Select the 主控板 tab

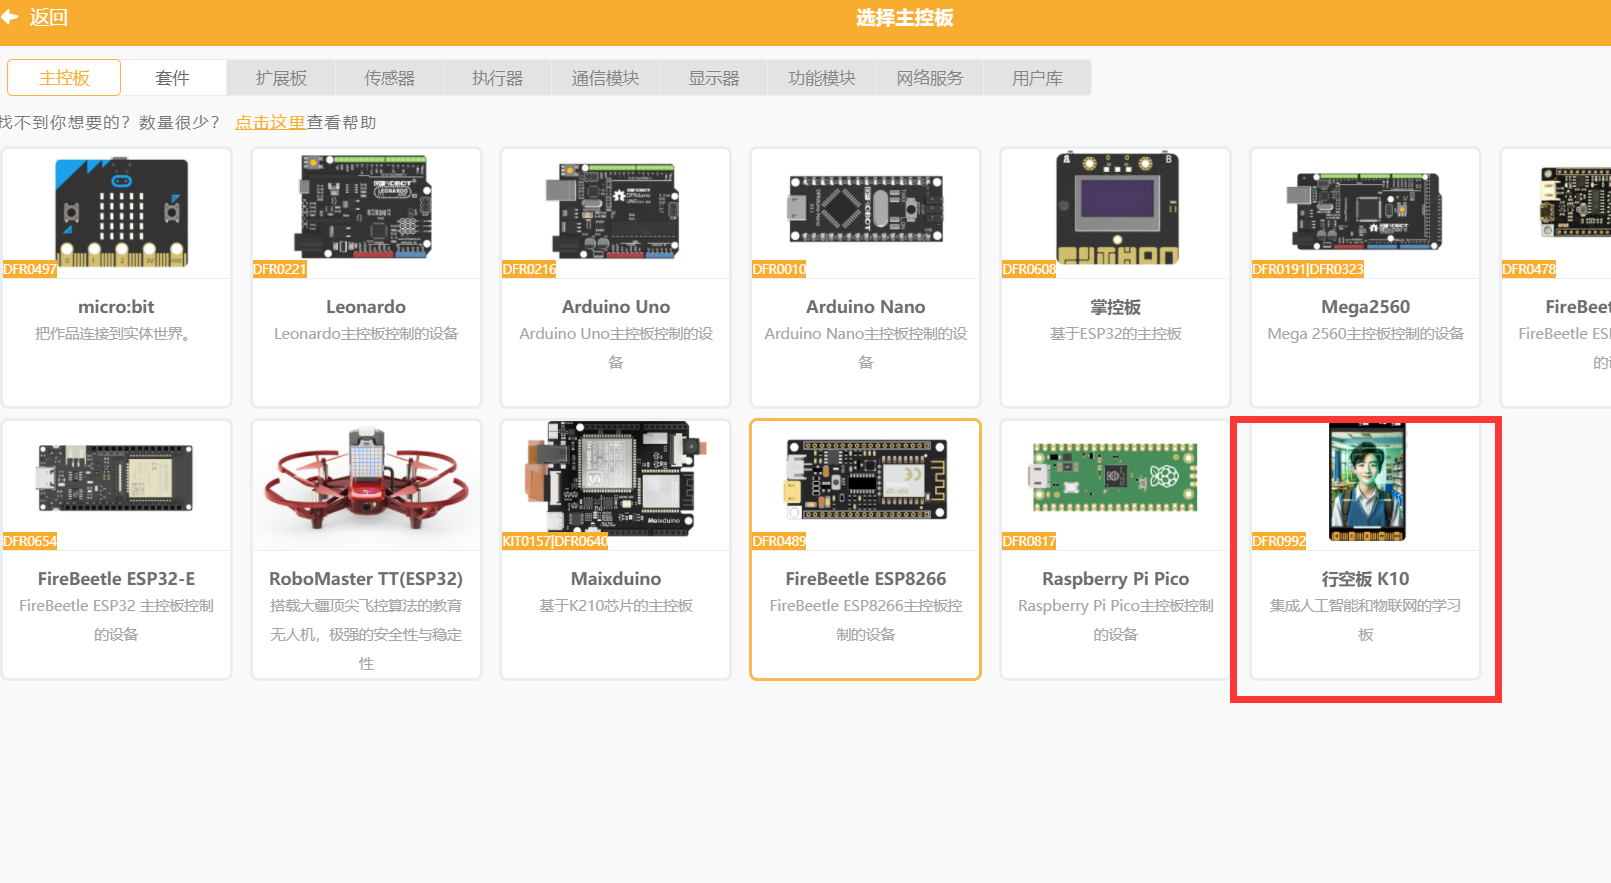coord(64,78)
